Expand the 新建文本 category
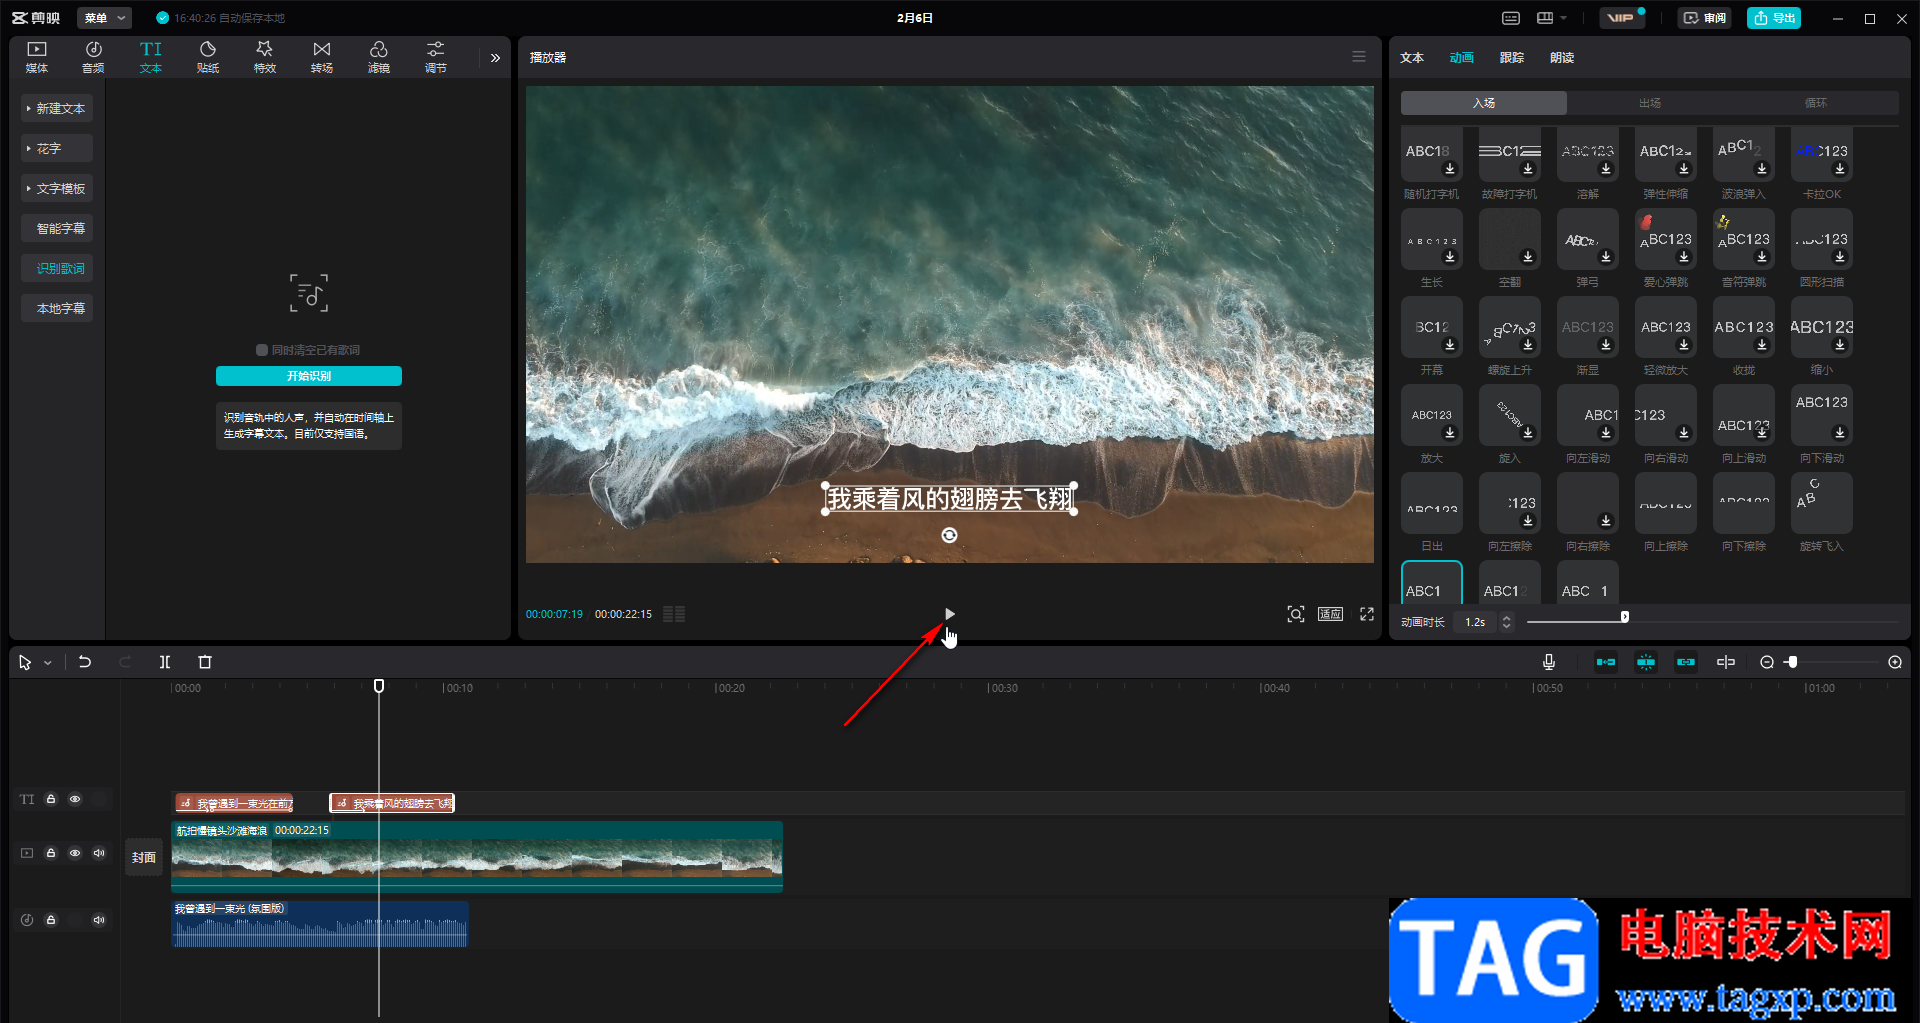This screenshot has width=1920, height=1023. (57, 108)
